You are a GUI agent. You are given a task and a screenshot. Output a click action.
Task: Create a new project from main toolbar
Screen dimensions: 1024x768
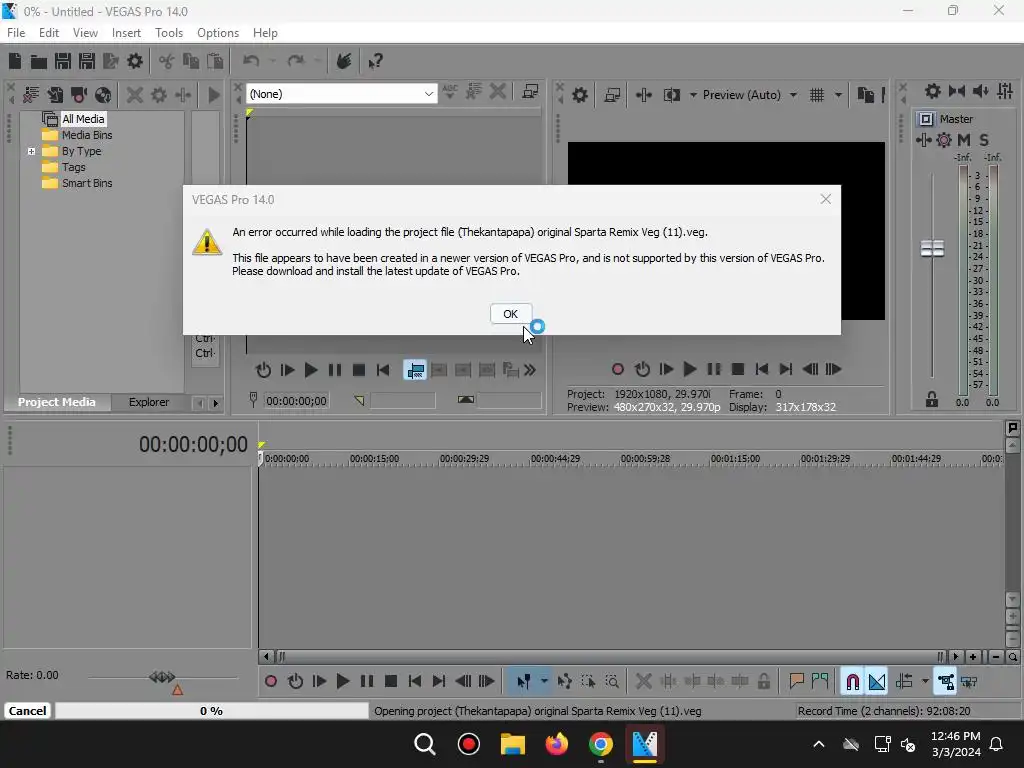(15, 61)
